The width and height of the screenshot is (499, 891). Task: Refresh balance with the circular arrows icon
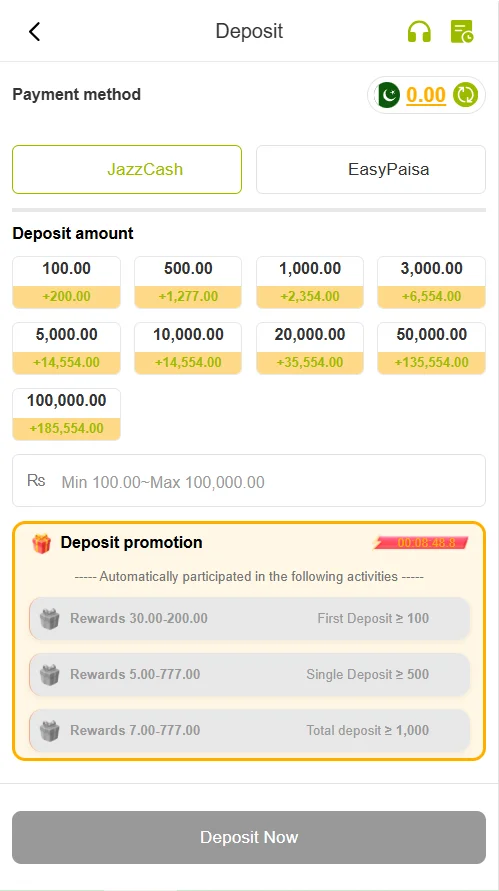(465, 95)
